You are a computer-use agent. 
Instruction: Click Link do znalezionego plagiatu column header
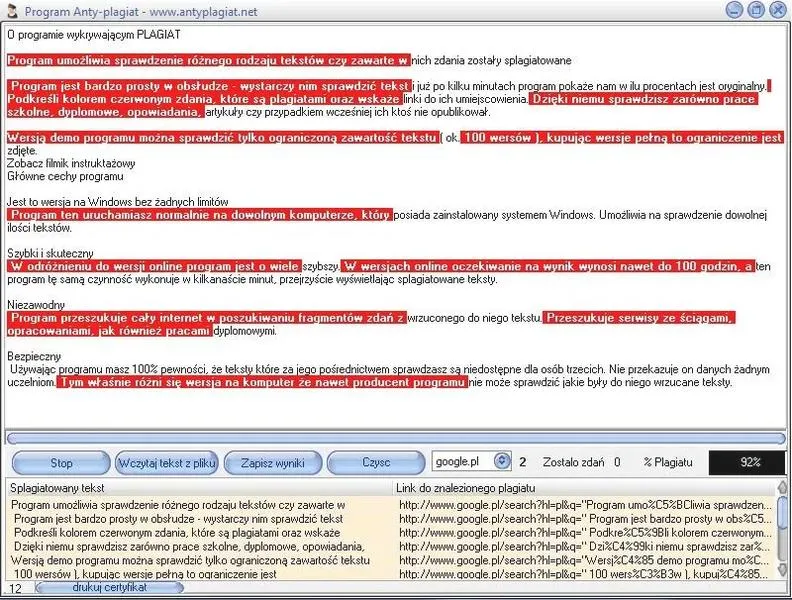pos(584,488)
